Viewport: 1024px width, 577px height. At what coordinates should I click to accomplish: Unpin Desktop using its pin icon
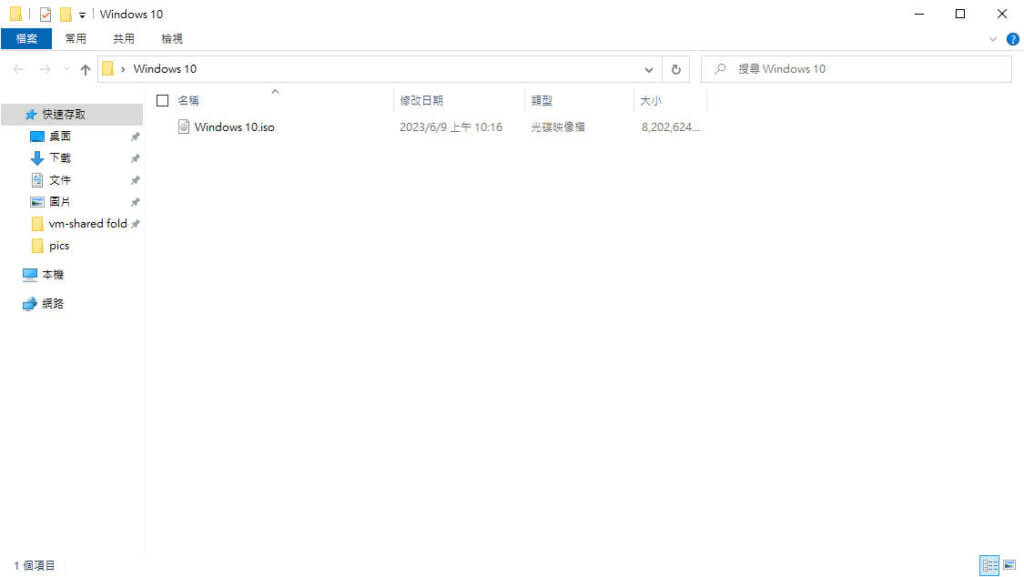coord(135,136)
